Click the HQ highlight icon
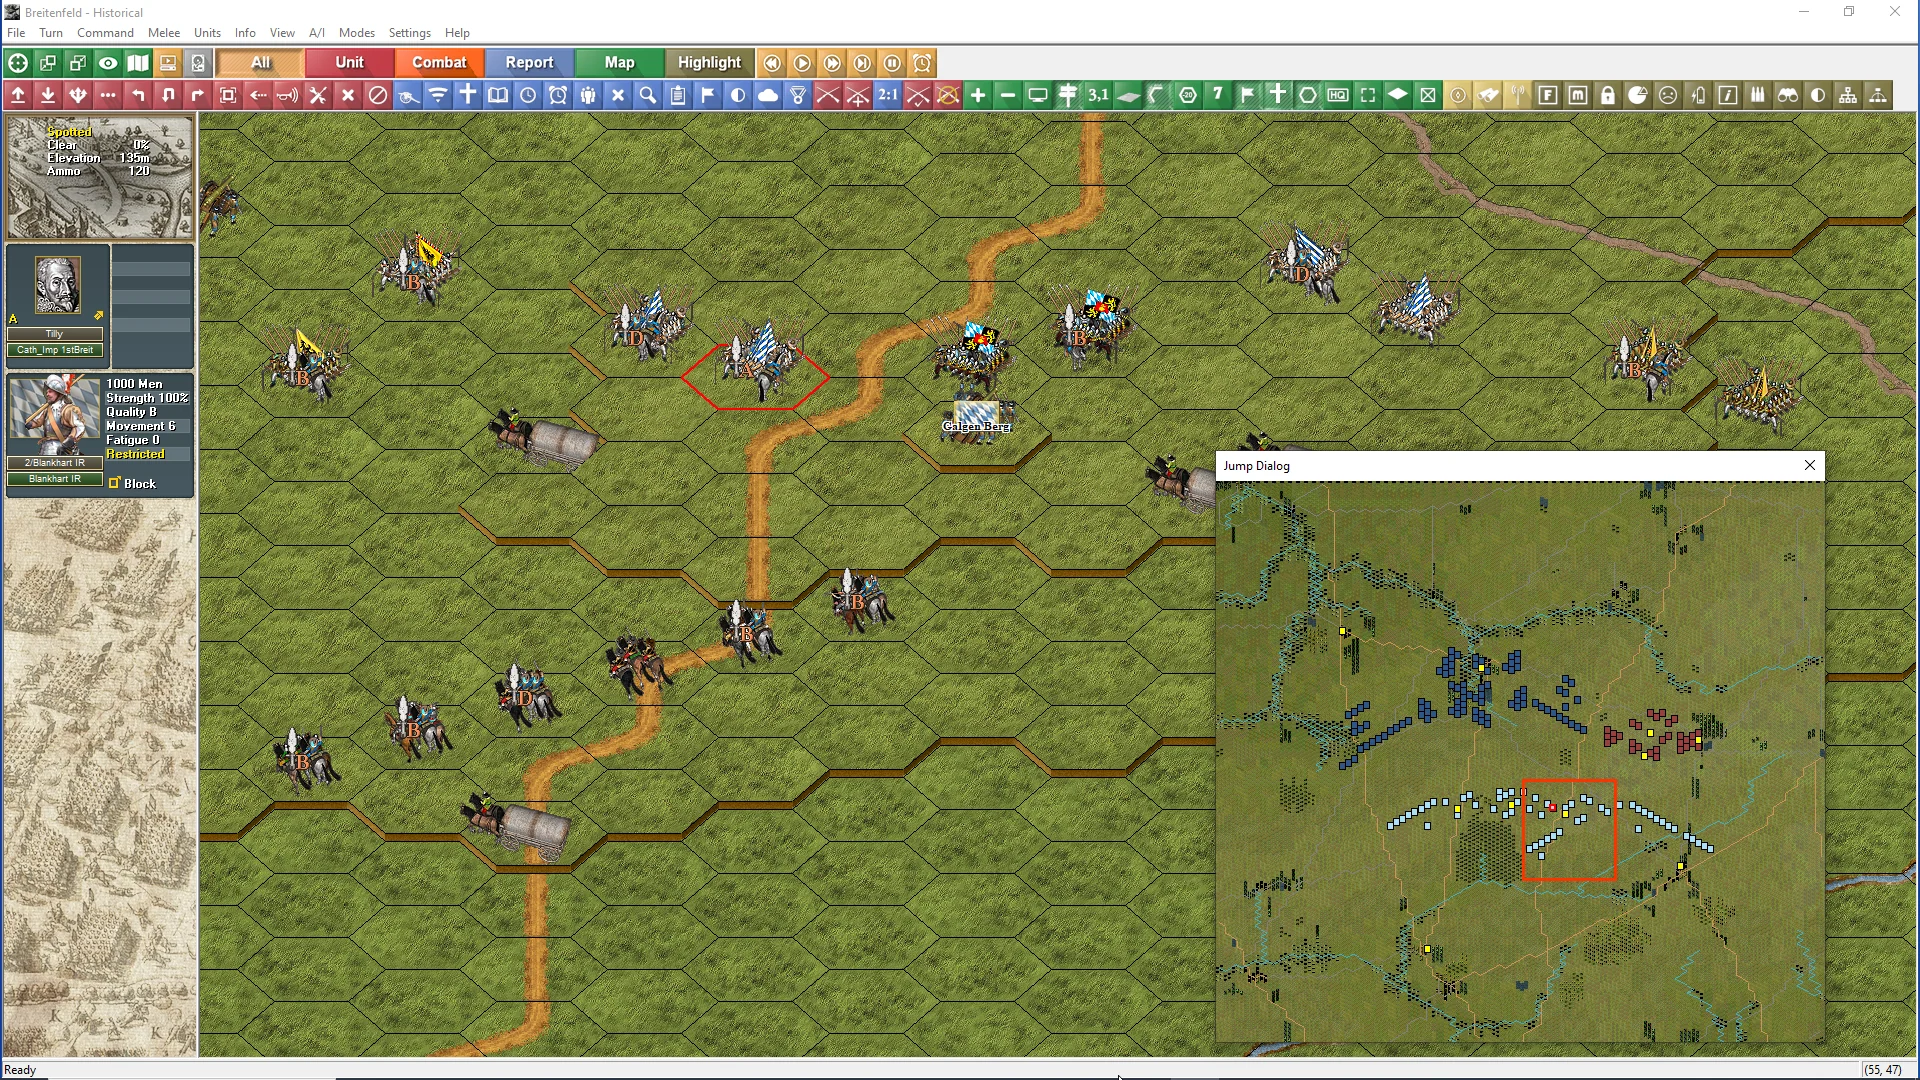The width and height of the screenshot is (1920, 1080). click(x=1338, y=96)
